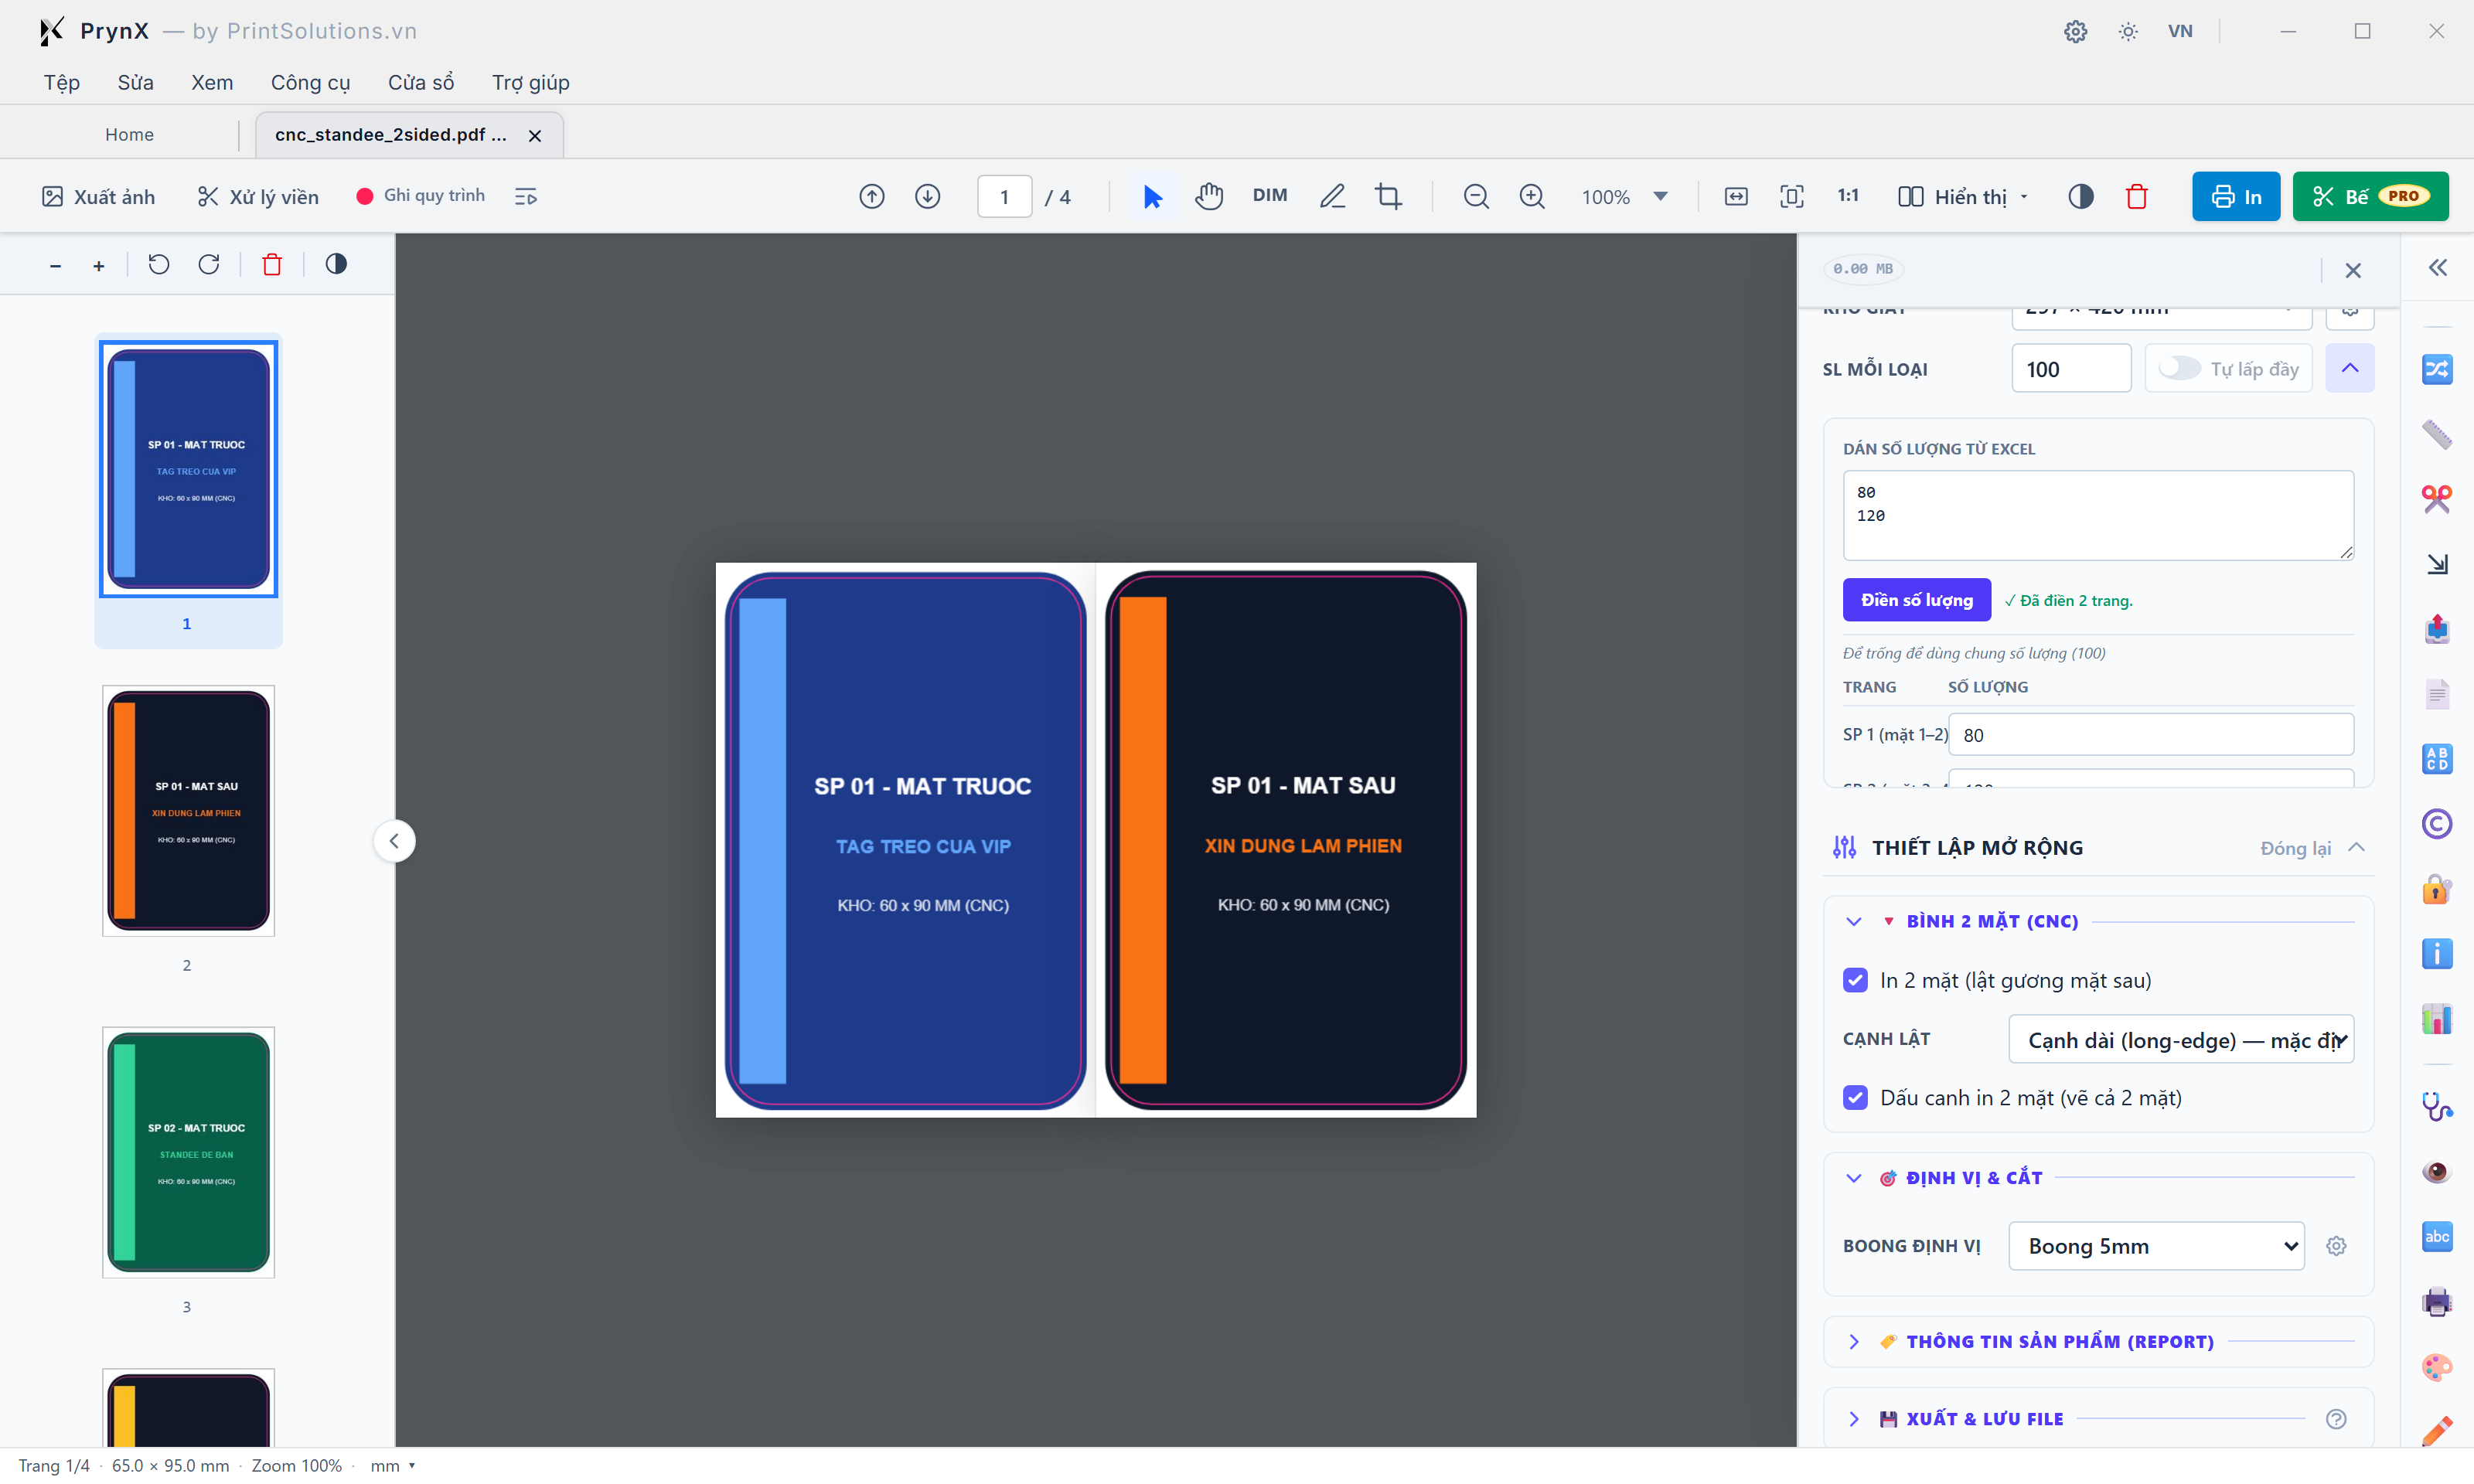Screen dimensions: 2474x1484
Task: Click the stethoscope icon in right sidebar
Action: [x=2437, y=1107]
